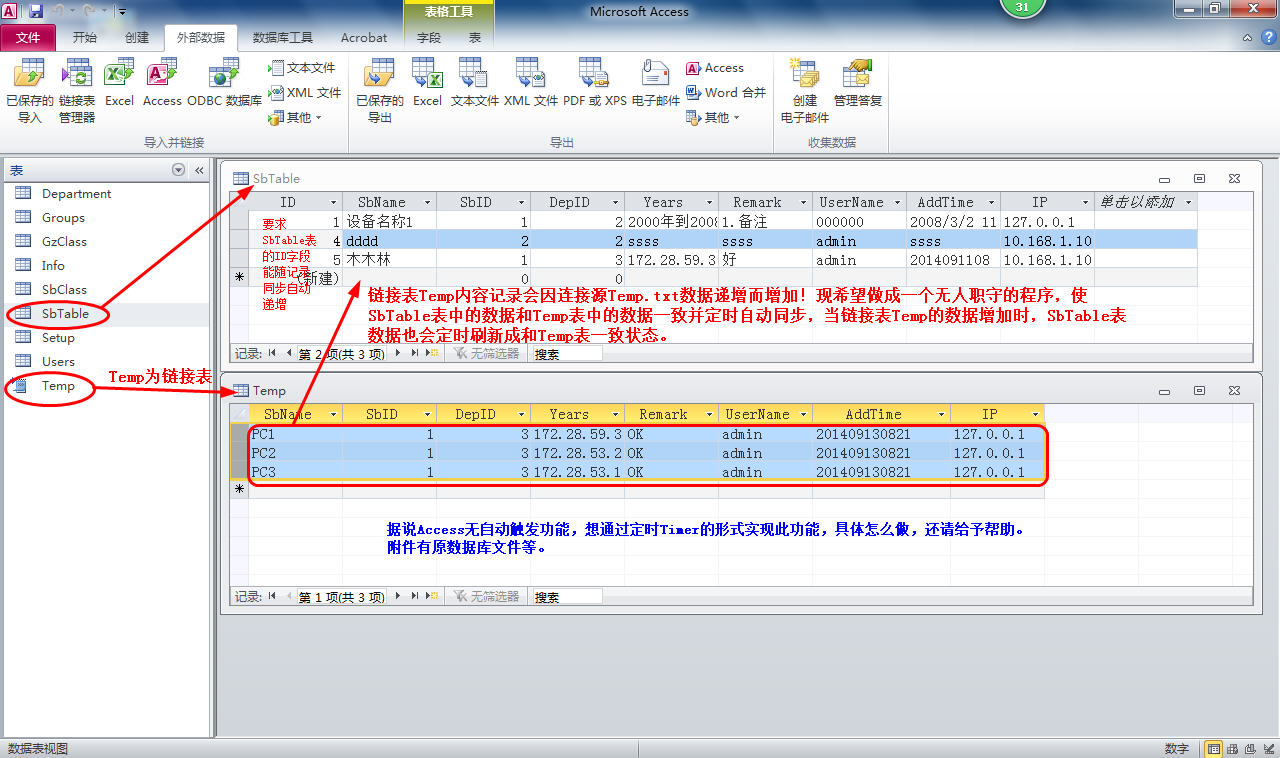Switch to the 表 (Table) tab
The image size is (1280, 758).
[475, 37]
